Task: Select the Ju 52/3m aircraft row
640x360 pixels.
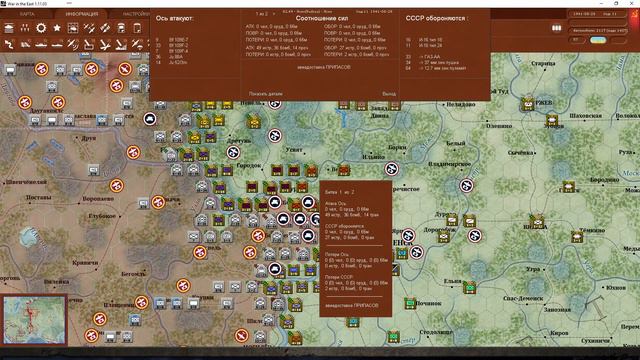Action: tap(172, 62)
